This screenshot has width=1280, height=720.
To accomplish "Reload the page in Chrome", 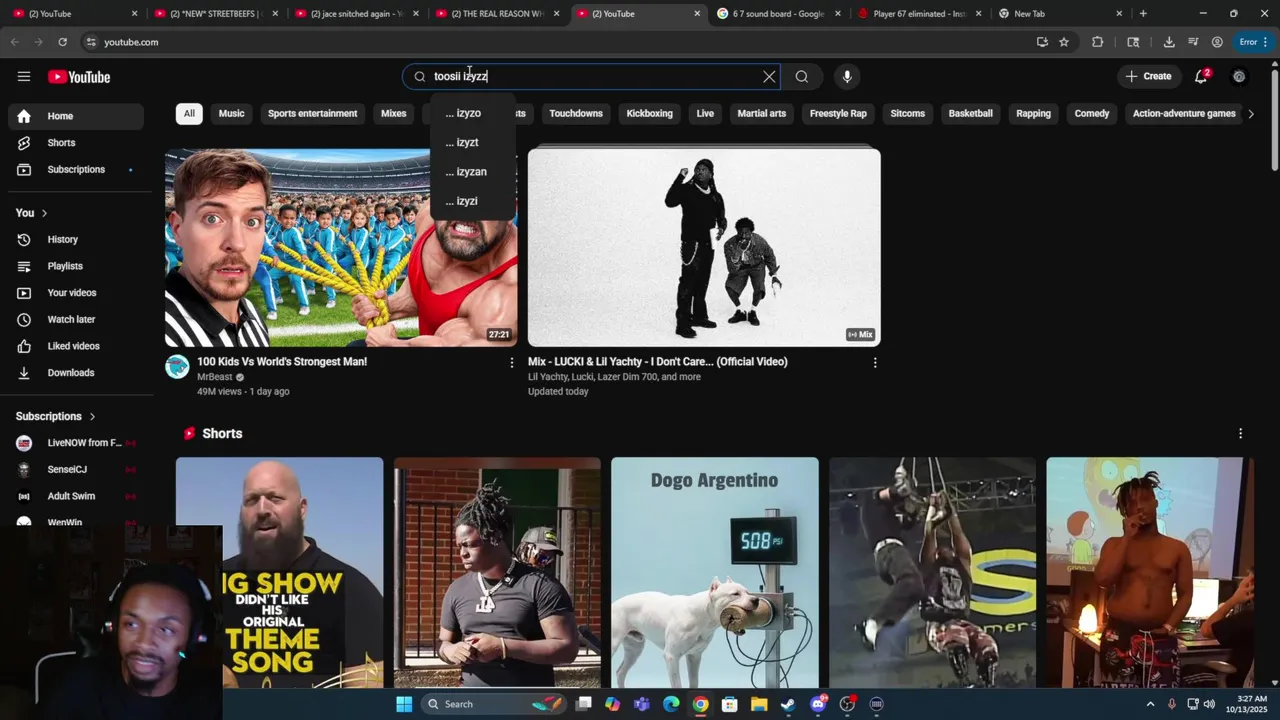I will click(62, 42).
